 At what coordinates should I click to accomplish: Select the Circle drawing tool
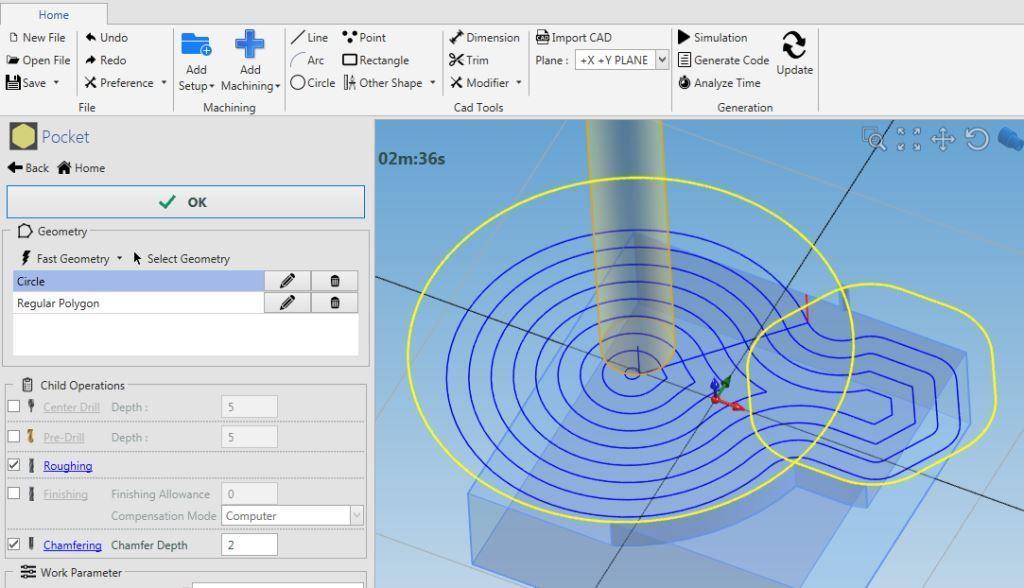pyautogui.click(x=312, y=83)
